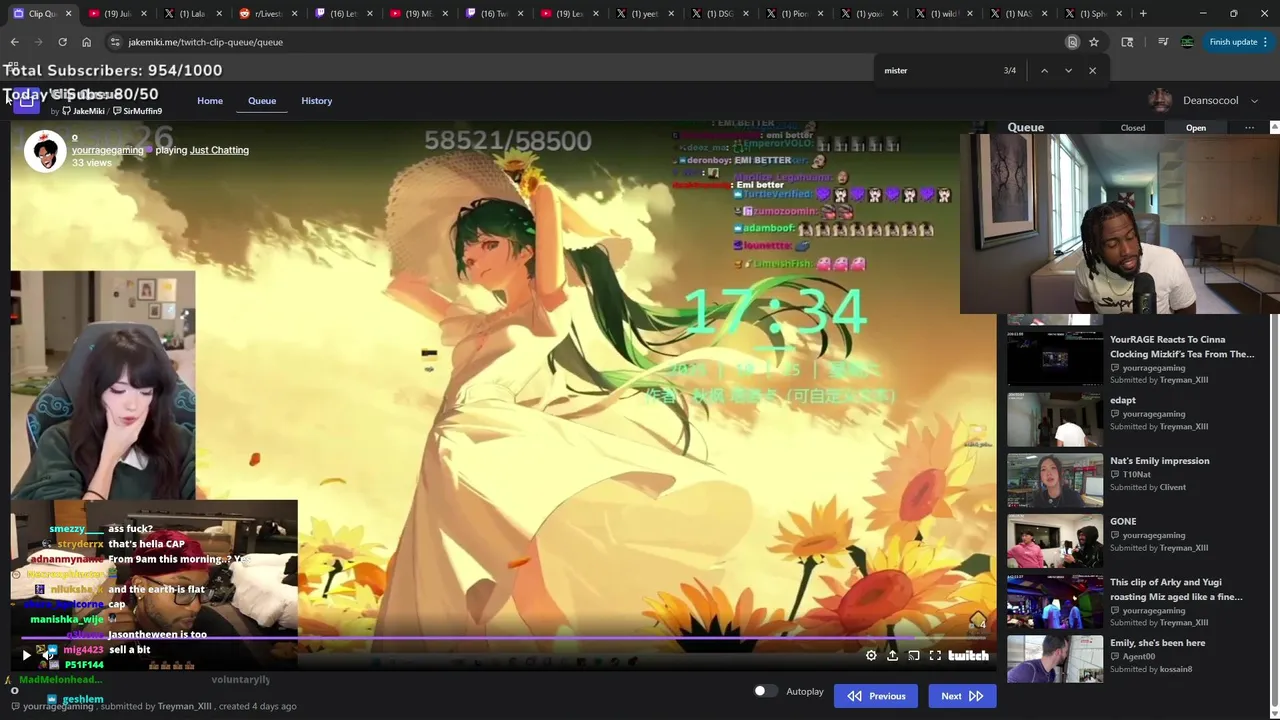
Task: Click the yourragegaming channel avatar
Action: coord(45,152)
